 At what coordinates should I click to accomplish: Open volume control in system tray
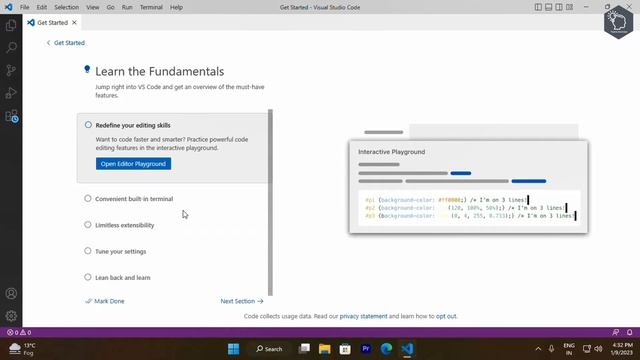(598, 349)
